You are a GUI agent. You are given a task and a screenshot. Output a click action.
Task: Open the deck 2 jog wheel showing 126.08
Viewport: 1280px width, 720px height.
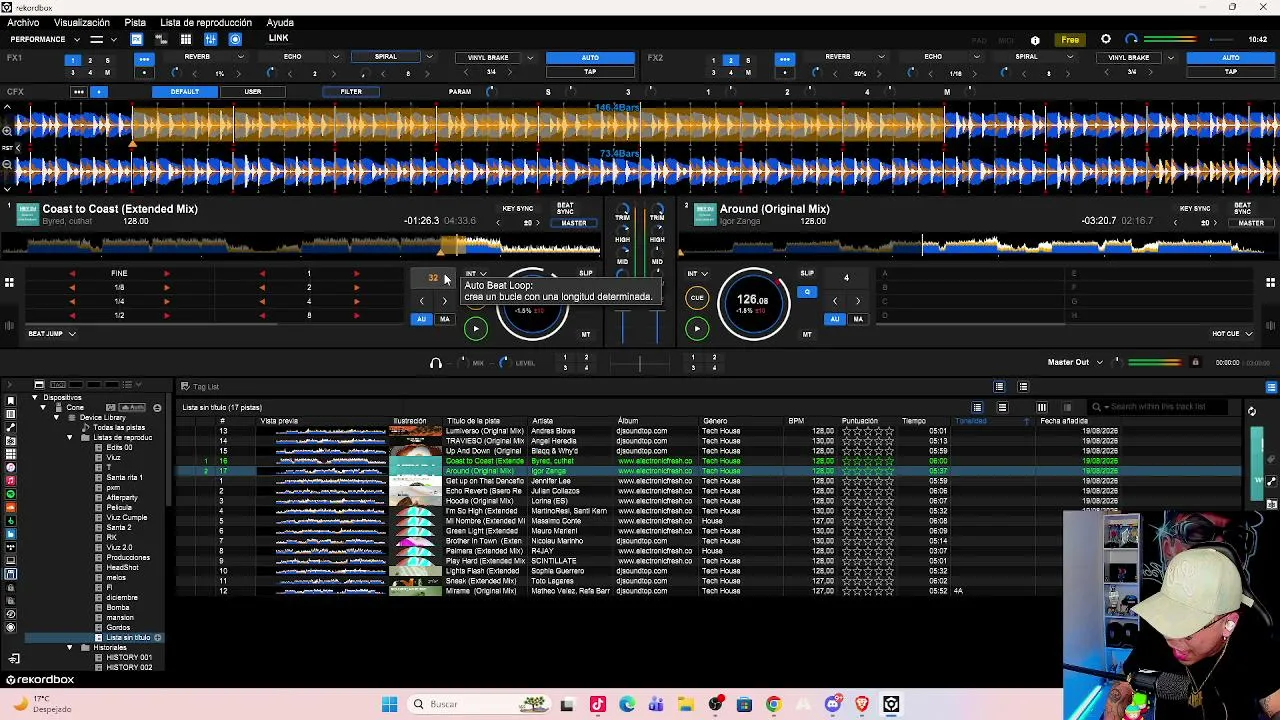(x=753, y=303)
